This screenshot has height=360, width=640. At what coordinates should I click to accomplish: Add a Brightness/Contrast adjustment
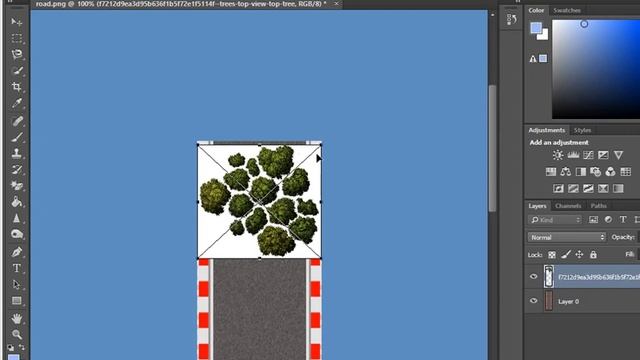click(558, 155)
